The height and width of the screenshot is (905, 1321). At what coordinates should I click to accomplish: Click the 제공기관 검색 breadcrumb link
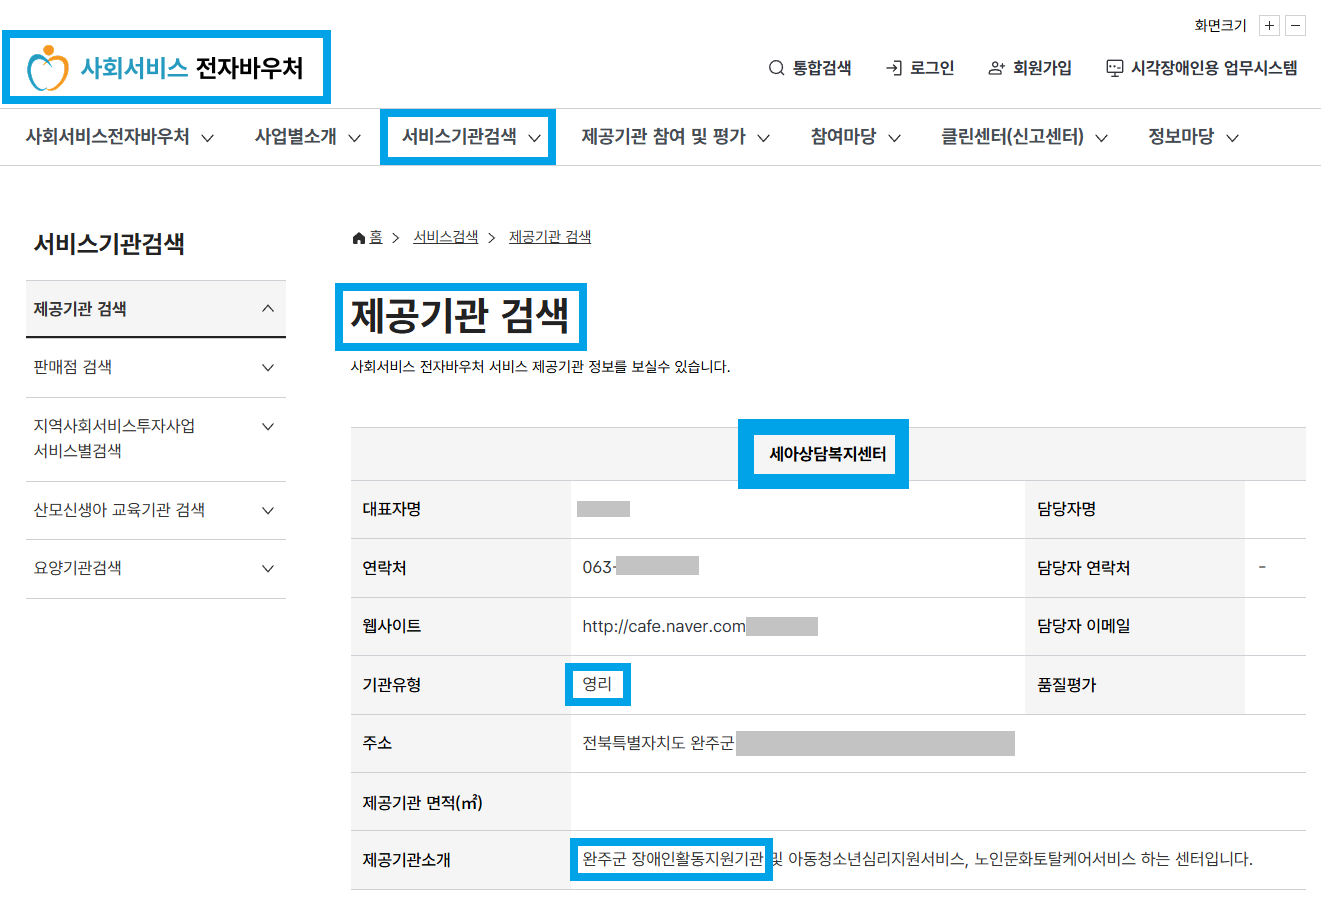[549, 236]
